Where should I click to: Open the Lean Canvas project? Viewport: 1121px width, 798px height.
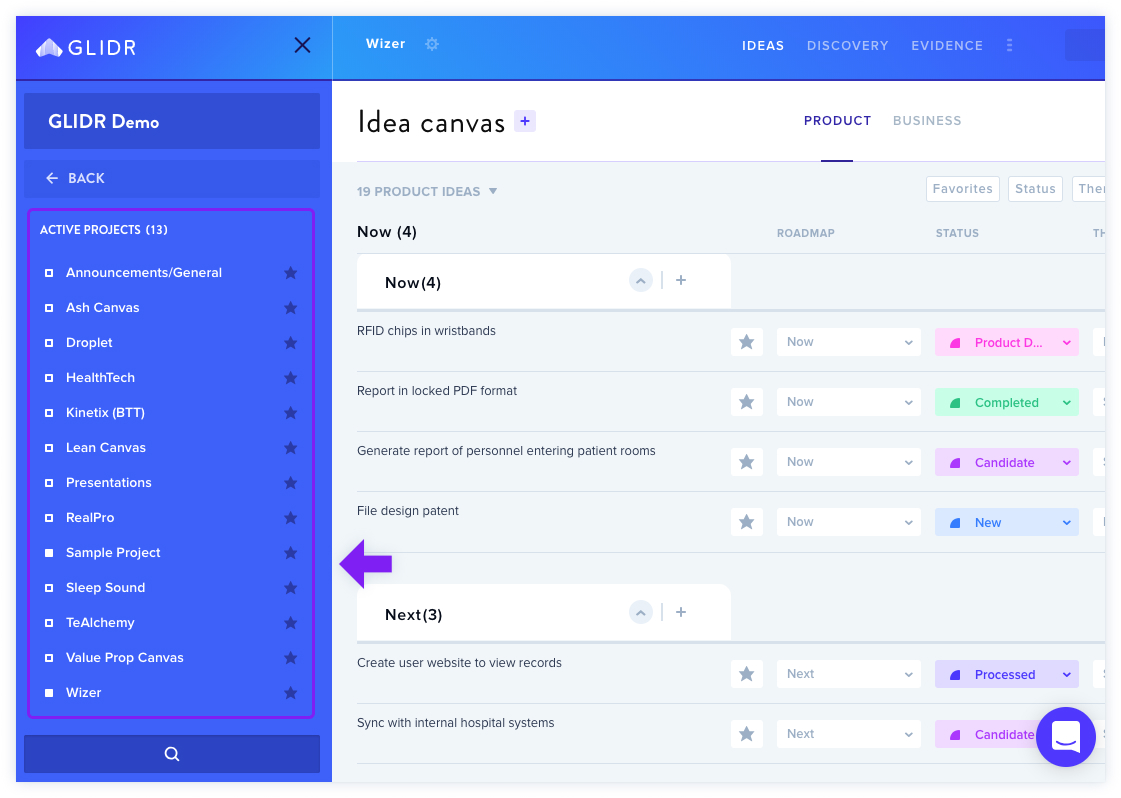point(106,448)
